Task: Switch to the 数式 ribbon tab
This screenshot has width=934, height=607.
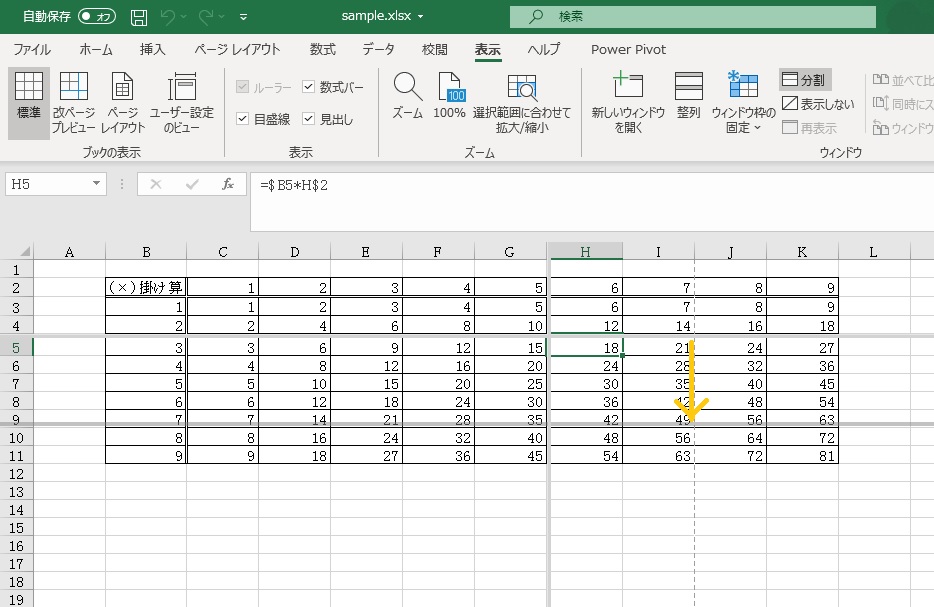Action: point(322,49)
